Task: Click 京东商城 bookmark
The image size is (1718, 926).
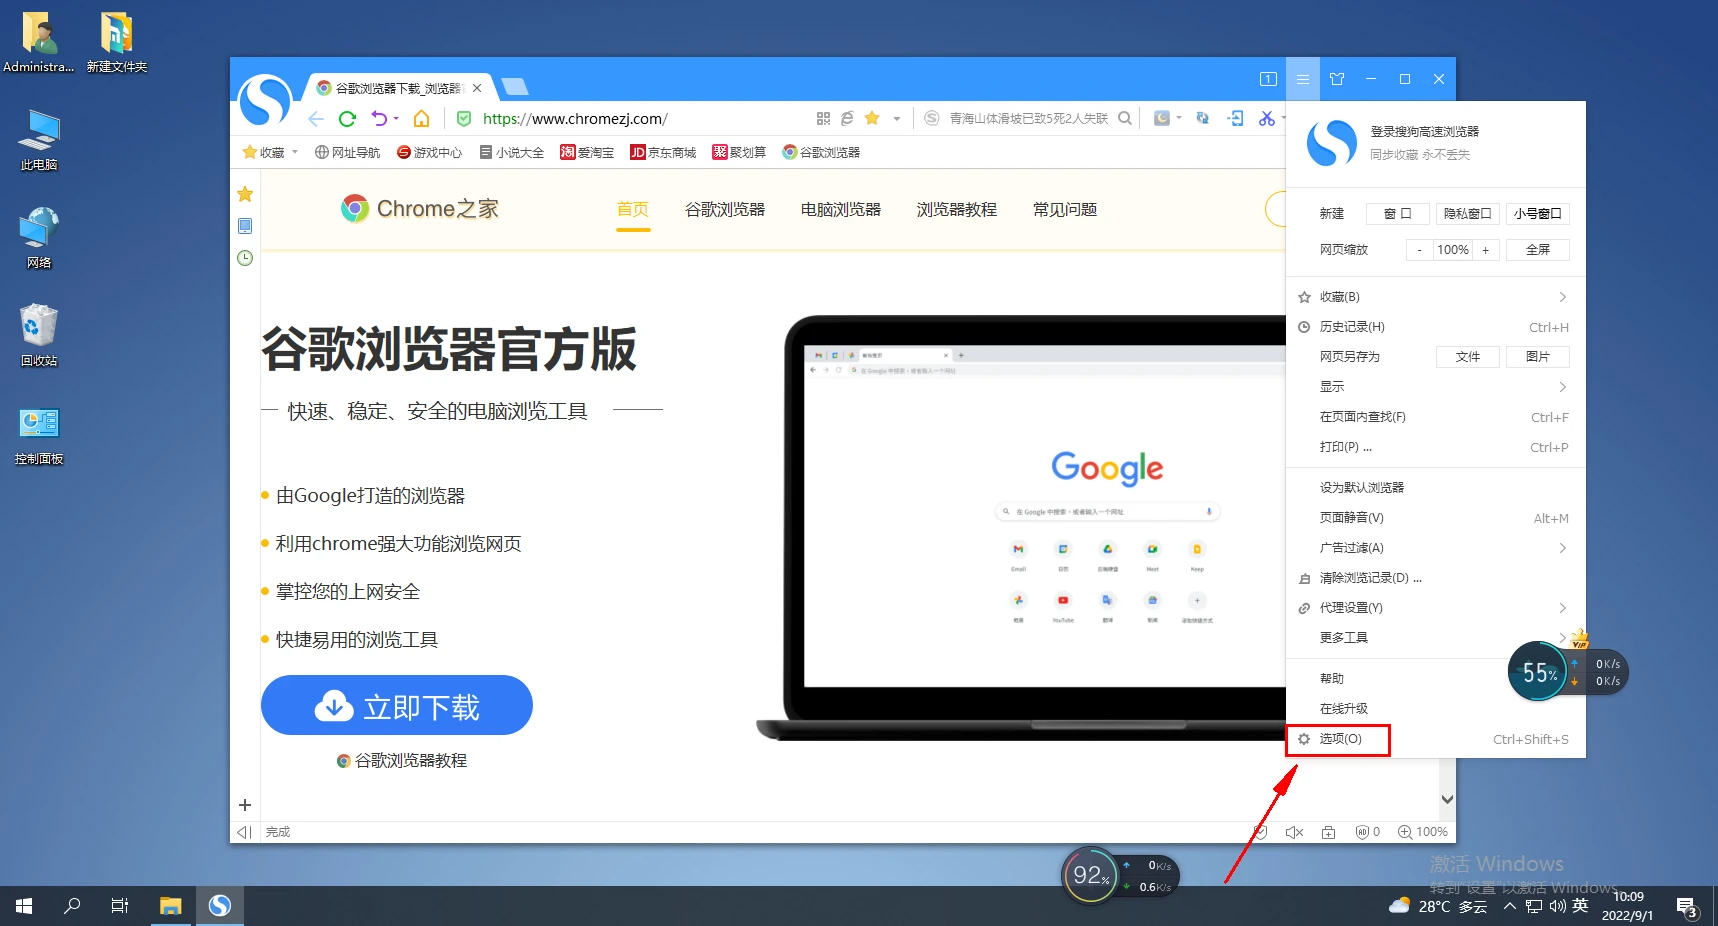Action: pos(663,152)
